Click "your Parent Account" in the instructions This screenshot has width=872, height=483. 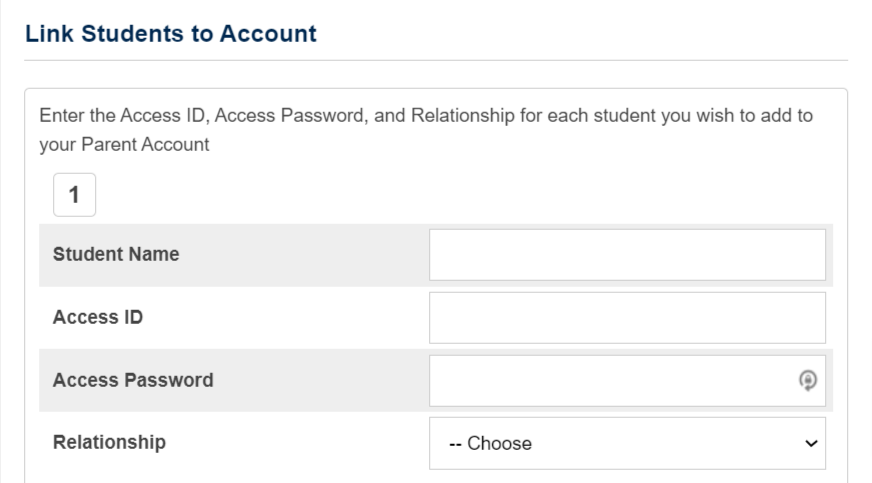pyautogui.click(x=124, y=144)
